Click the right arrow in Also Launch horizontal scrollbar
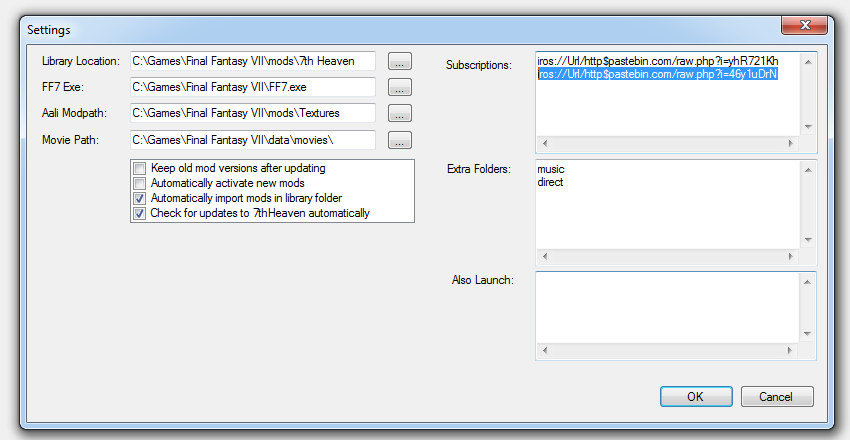This screenshot has width=850, height=440. click(x=790, y=351)
